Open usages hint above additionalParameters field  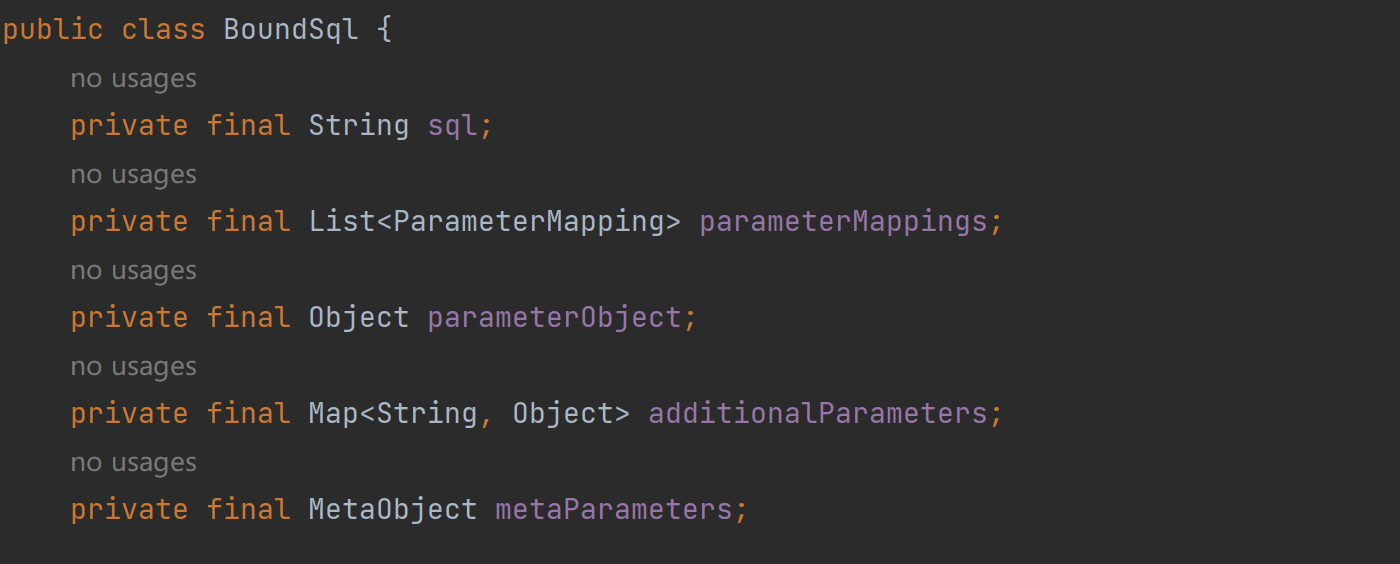tap(133, 366)
